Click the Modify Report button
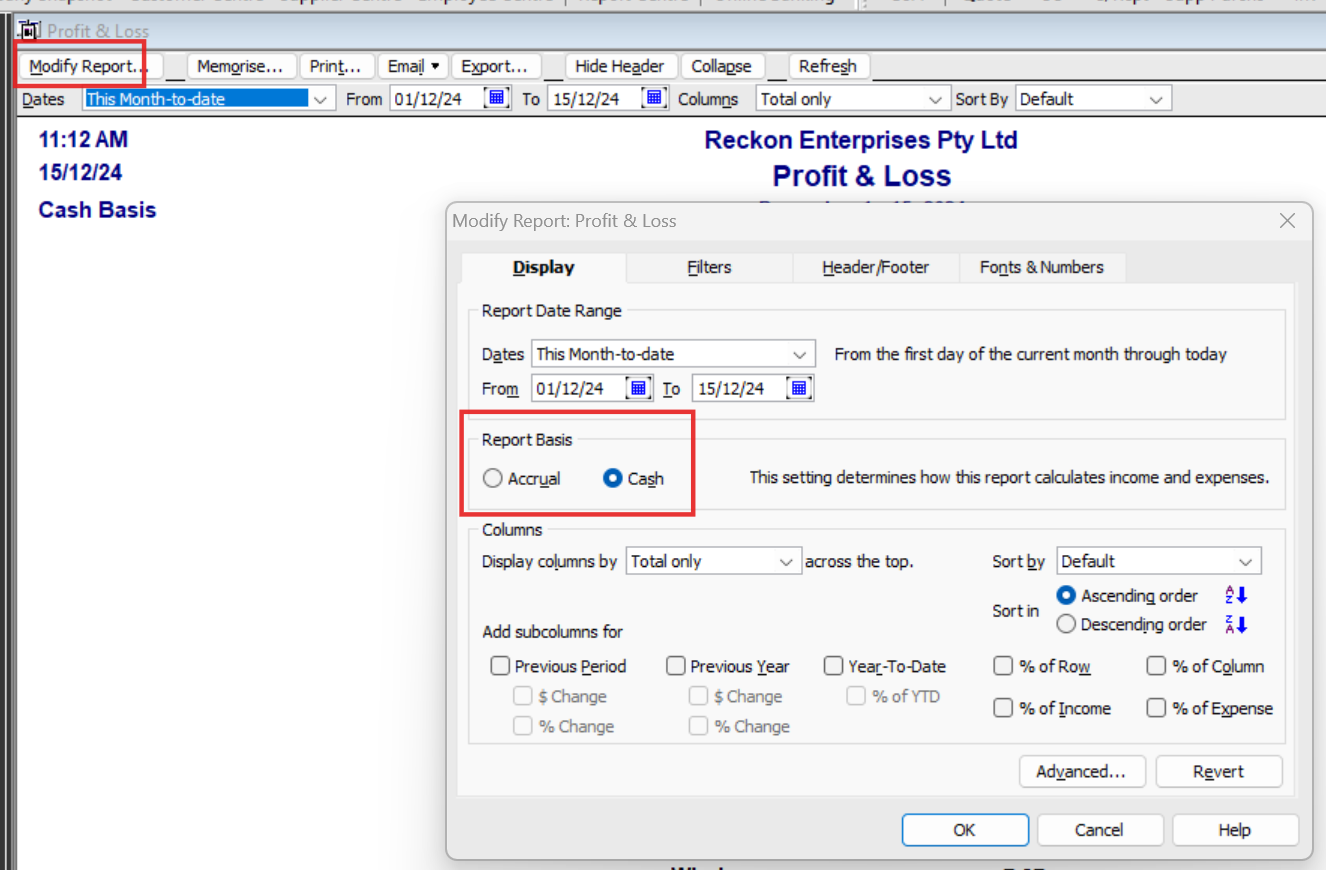 click(89, 66)
